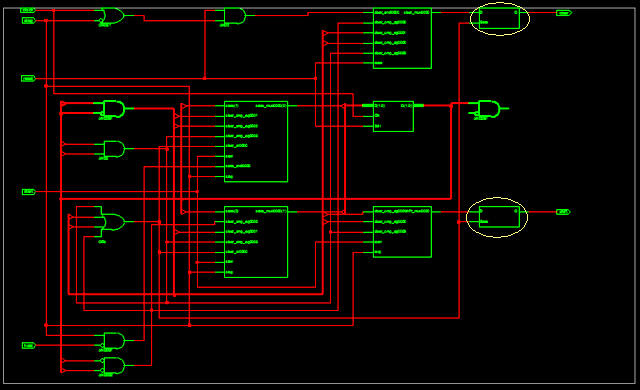
Task: Select the bottommost AND gate with two inverted inputs
Action: pyautogui.click(x=113, y=366)
